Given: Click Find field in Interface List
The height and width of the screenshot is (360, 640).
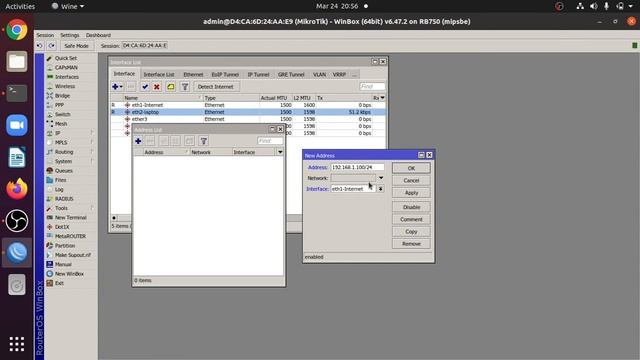Looking at the screenshot, I should tap(372, 87).
